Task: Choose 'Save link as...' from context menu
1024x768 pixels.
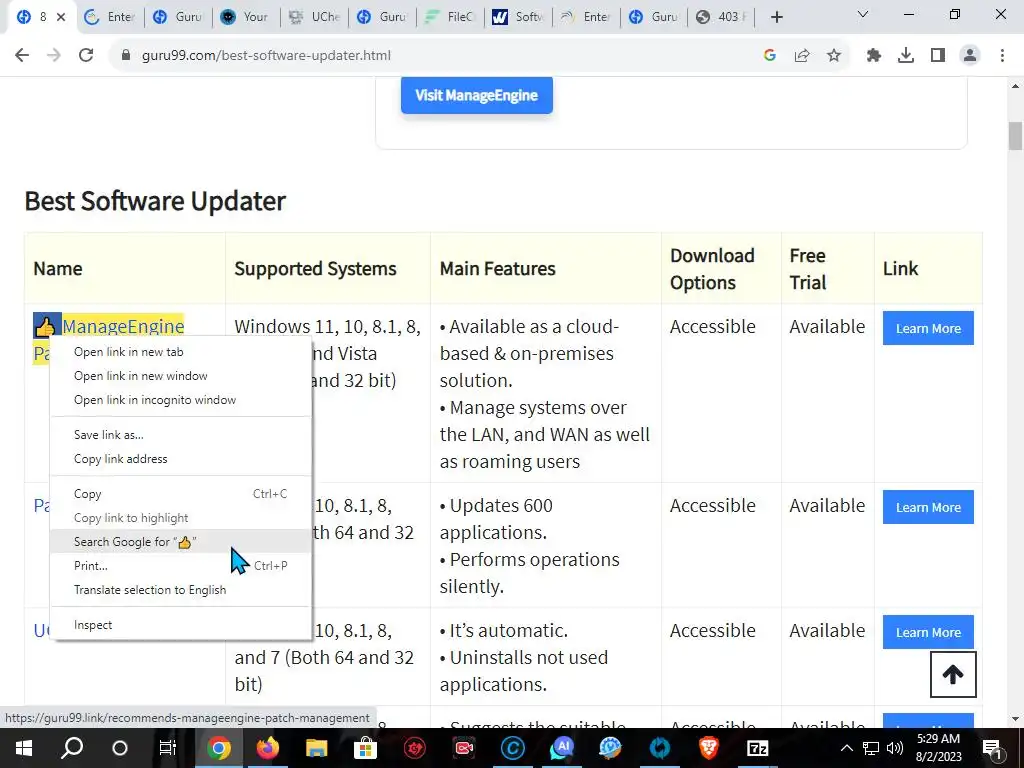Action: 181,435
